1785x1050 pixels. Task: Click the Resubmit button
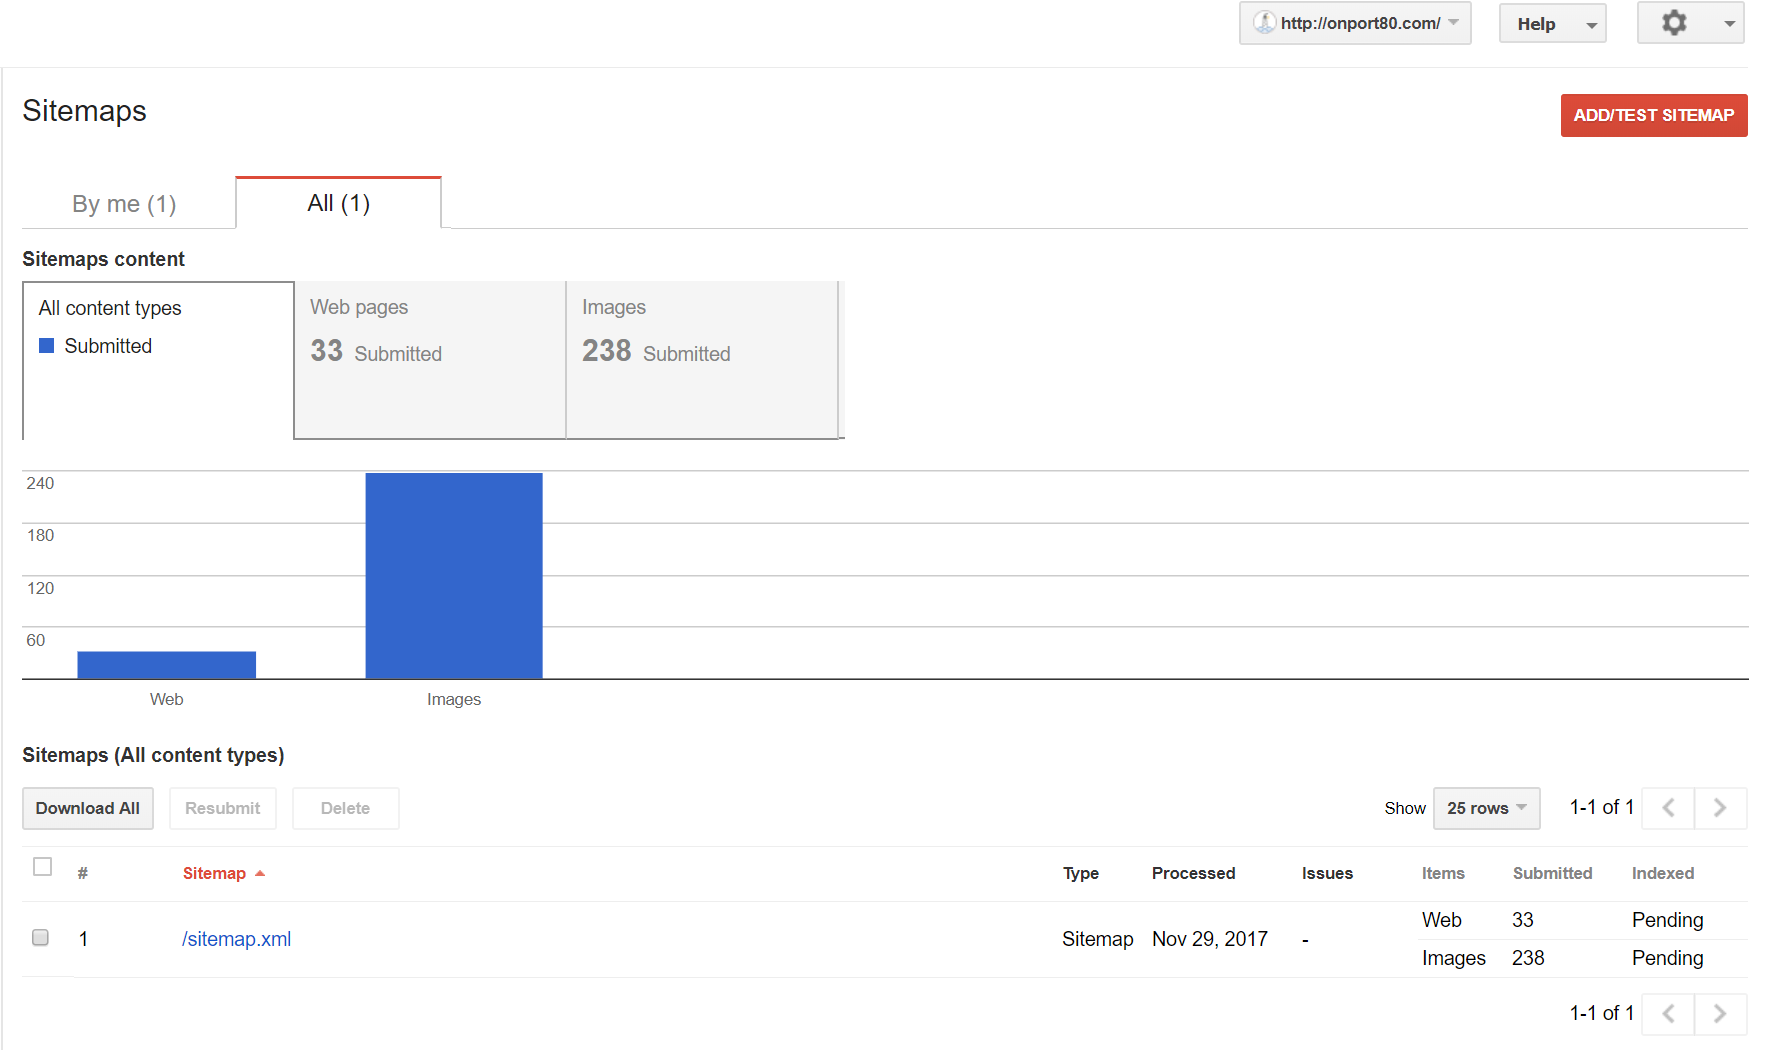click(223, 808)
